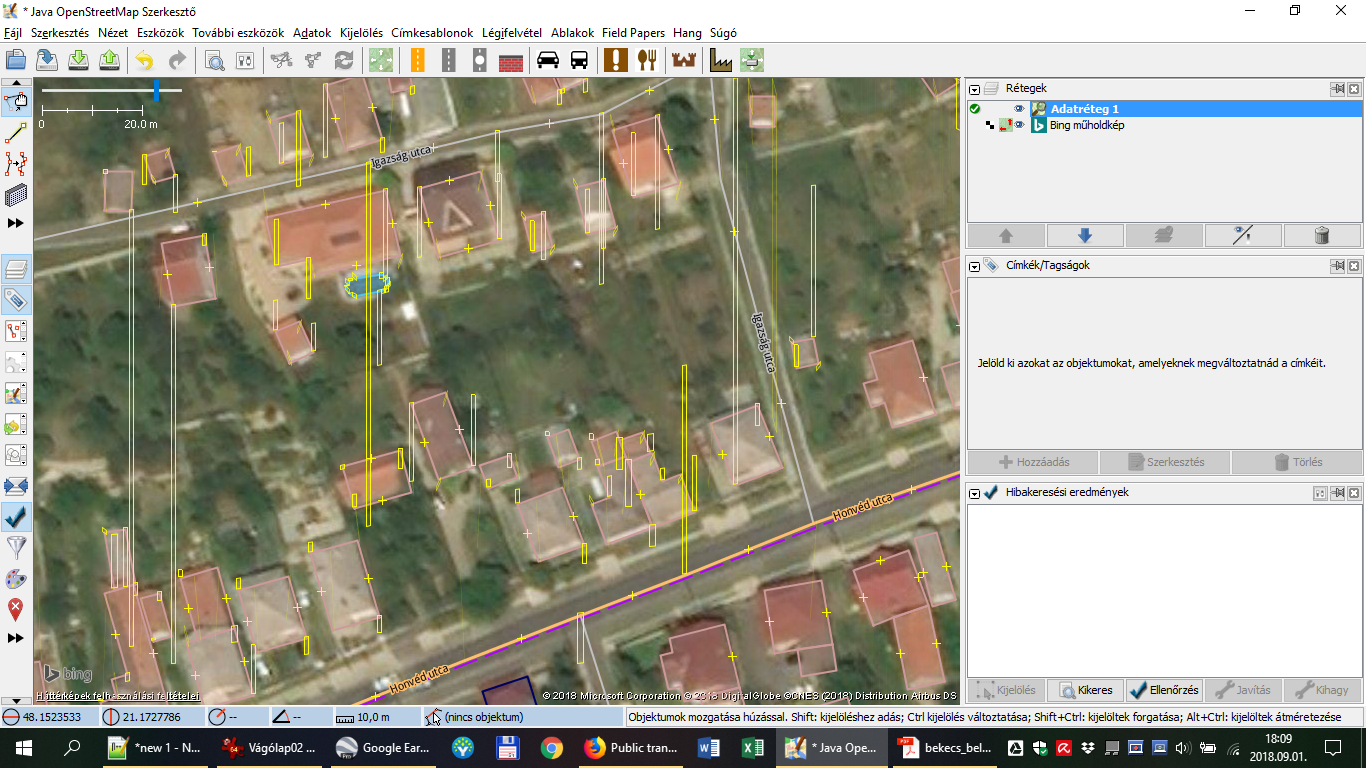The height and width of the screenshot is (768, 1366).
Task: Delete layer with trash can button
Action: 1322,236
